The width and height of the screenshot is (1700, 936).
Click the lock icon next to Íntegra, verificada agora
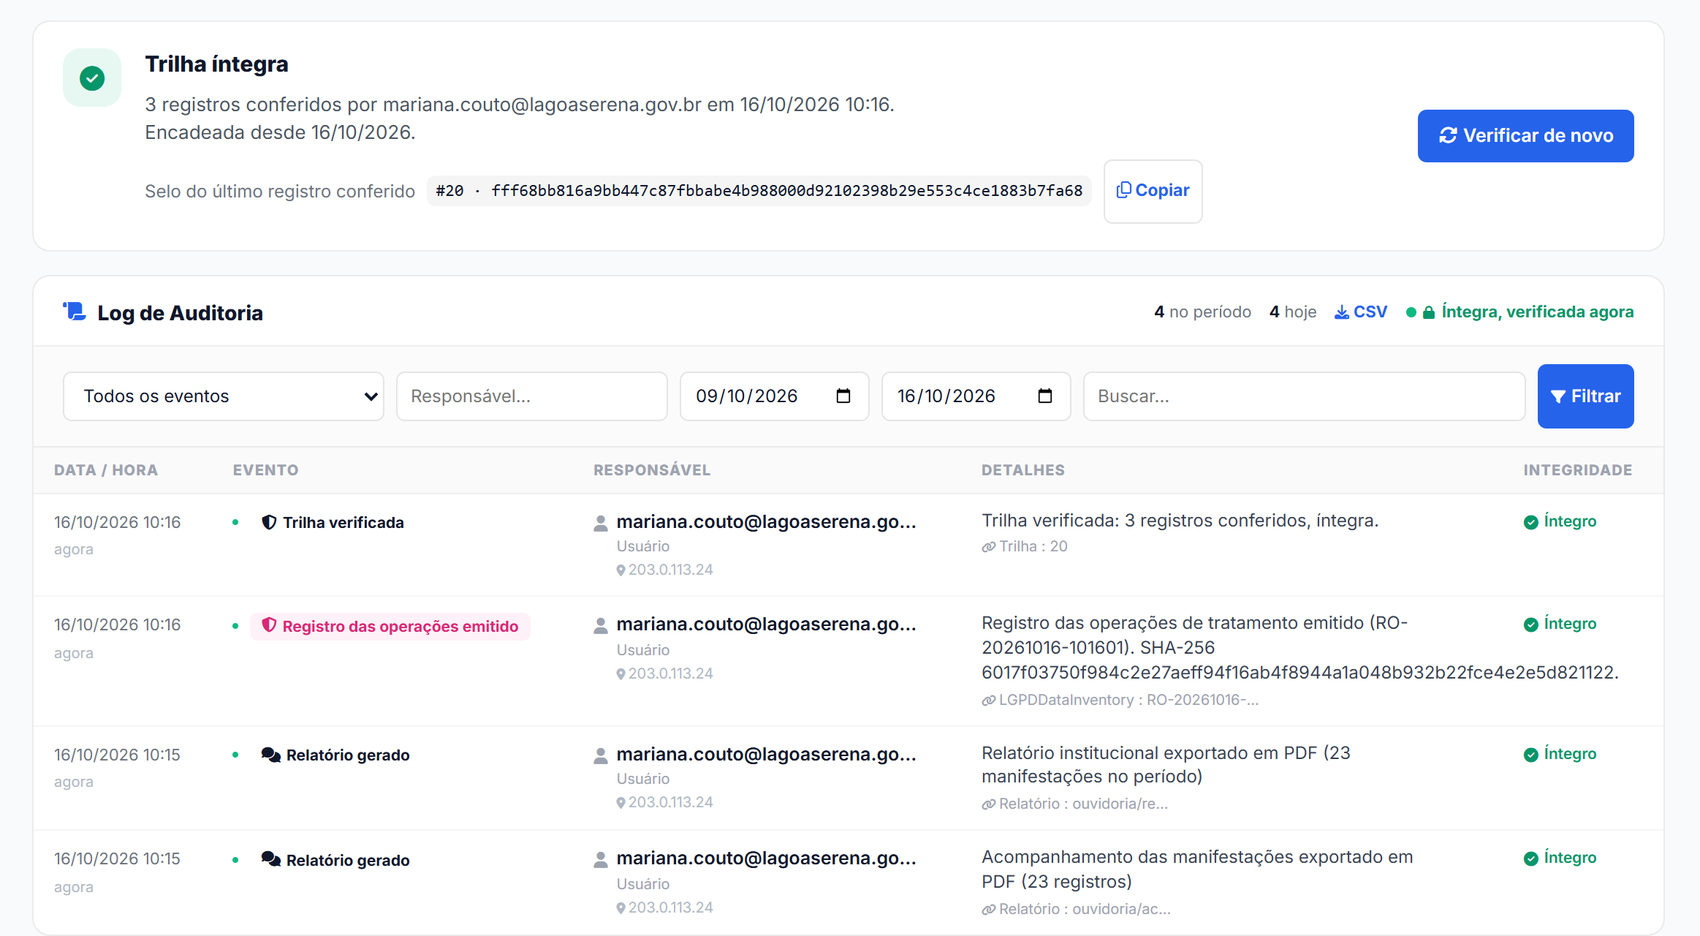[x=1429, y=313]
